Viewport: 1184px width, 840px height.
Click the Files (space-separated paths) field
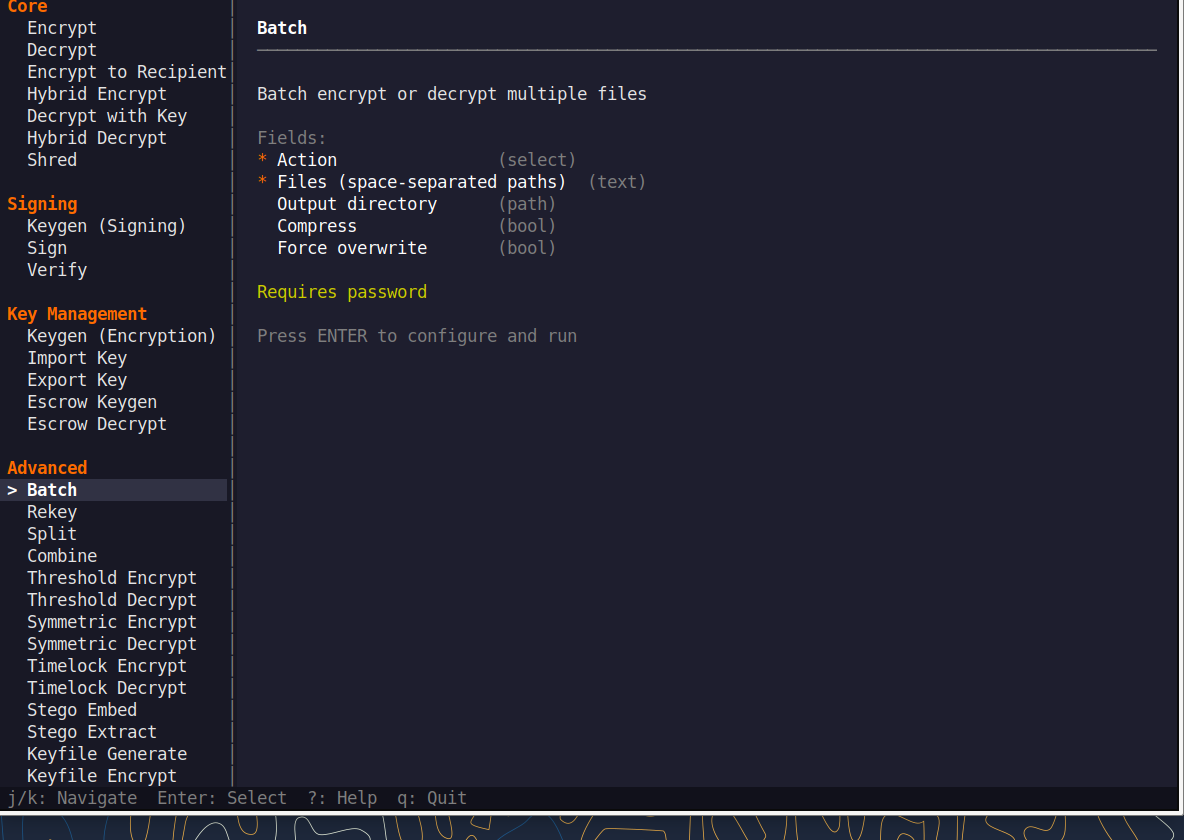coord(452,181)
